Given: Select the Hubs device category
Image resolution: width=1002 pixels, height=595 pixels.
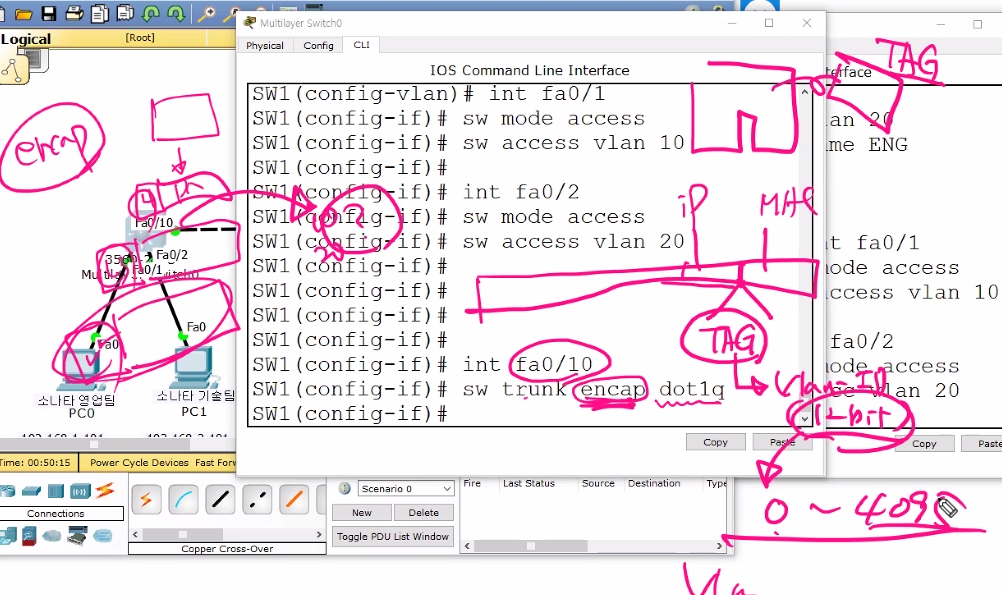Looking at the screenshot, I should click(x=56, y=491).
